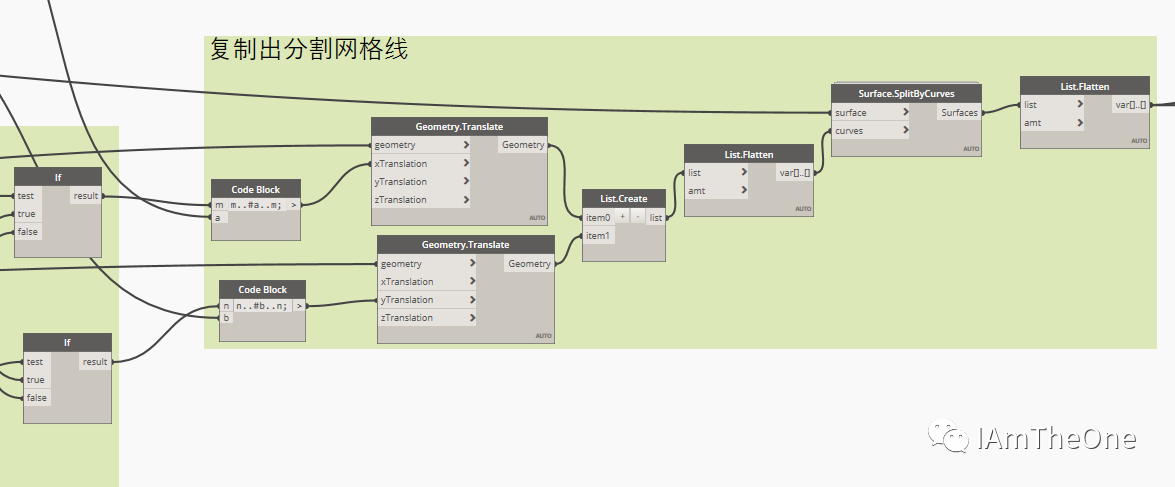Click the item1 port on List.Create
Viewport: 1175px width, 487px height.
(x=598, y=235)
